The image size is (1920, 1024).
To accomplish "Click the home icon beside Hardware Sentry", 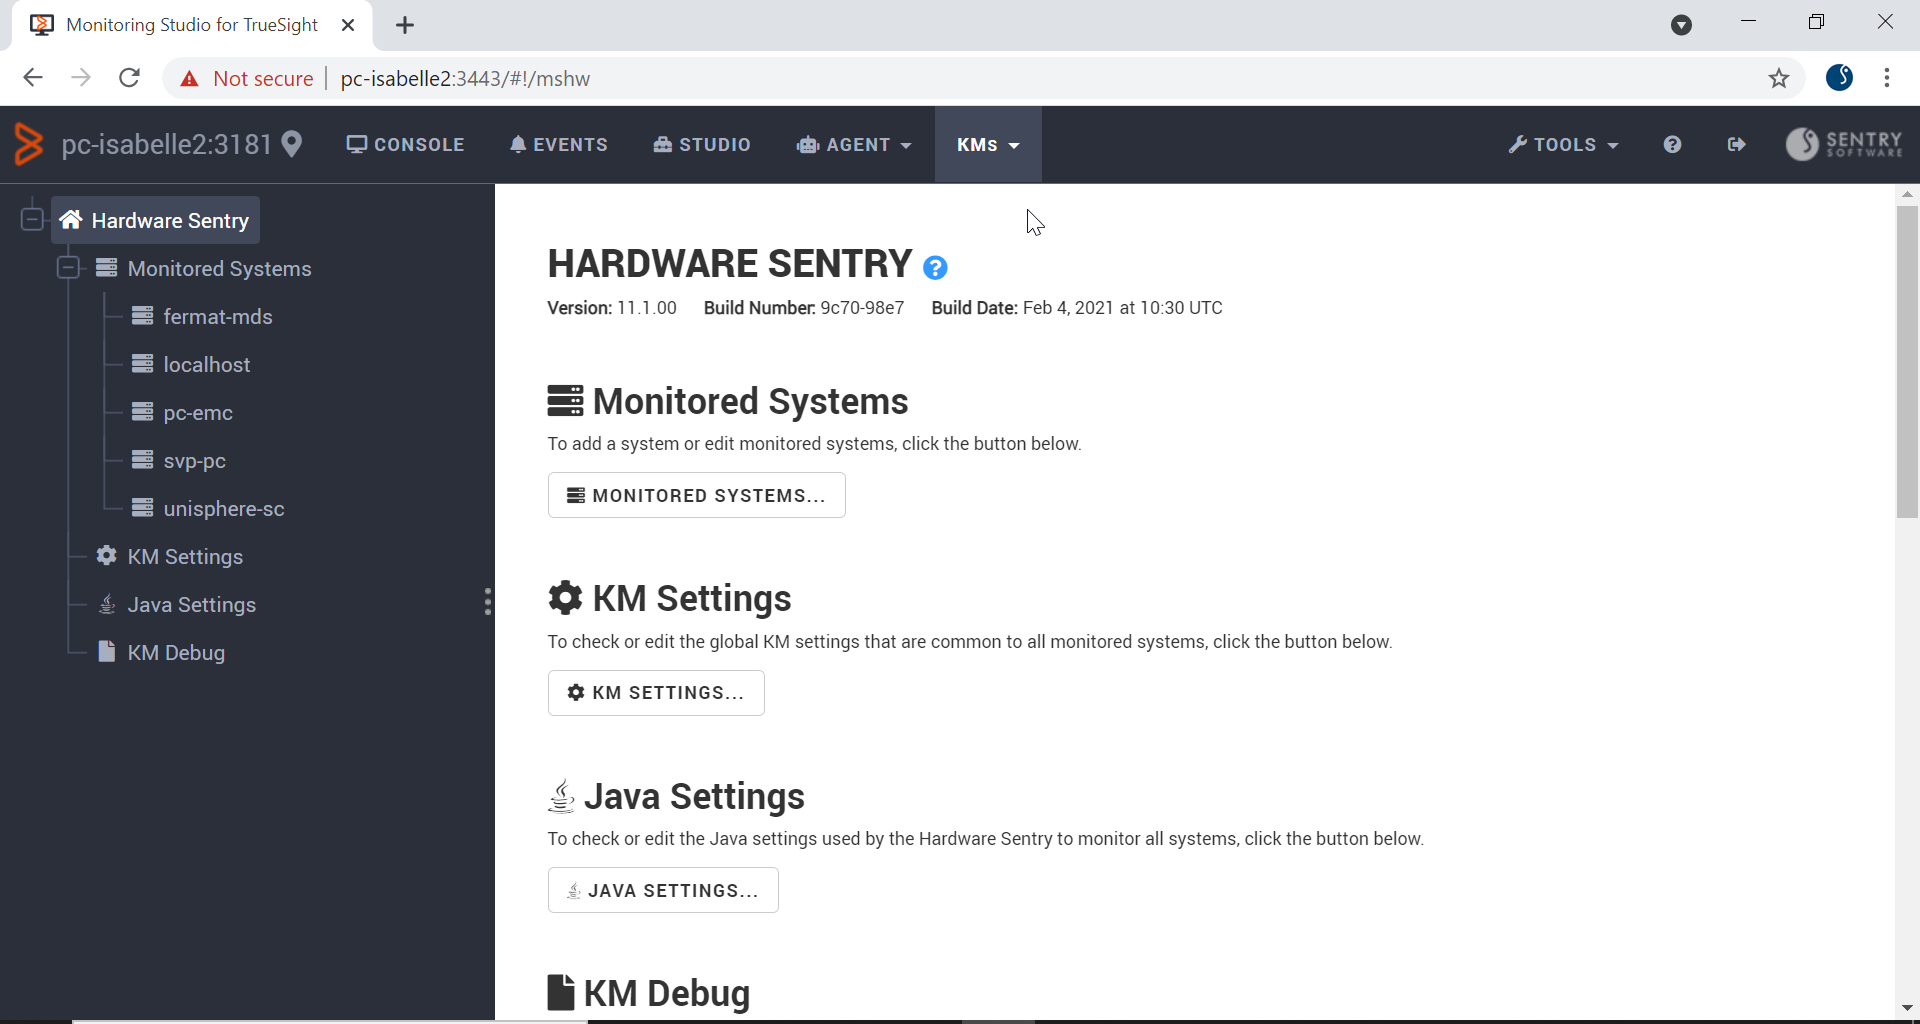I will [69, 219].
